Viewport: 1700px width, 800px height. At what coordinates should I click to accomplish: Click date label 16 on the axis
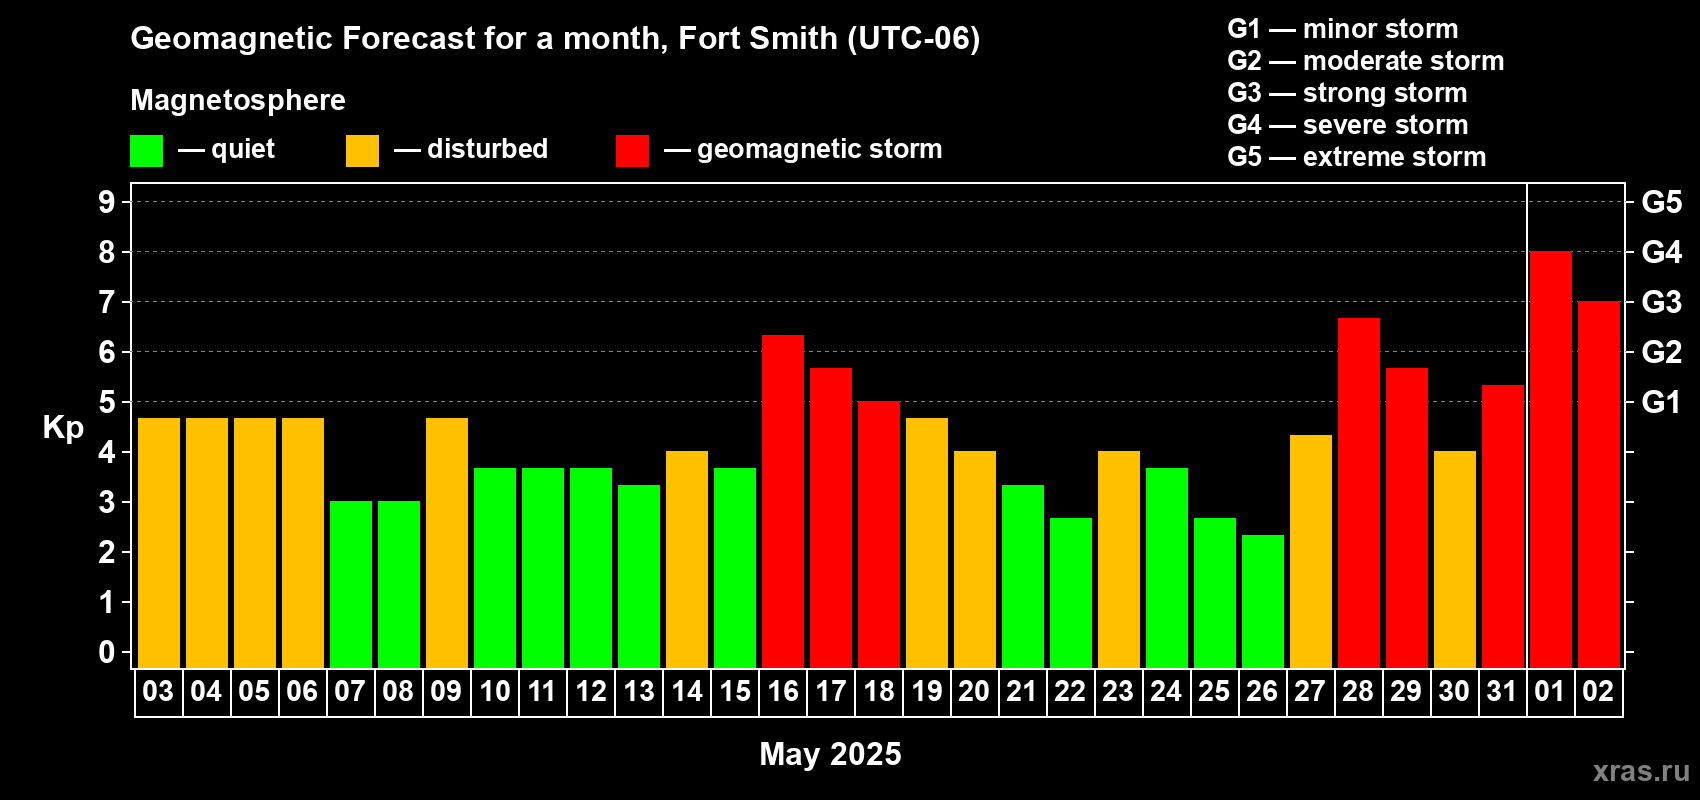pos(783,692)
